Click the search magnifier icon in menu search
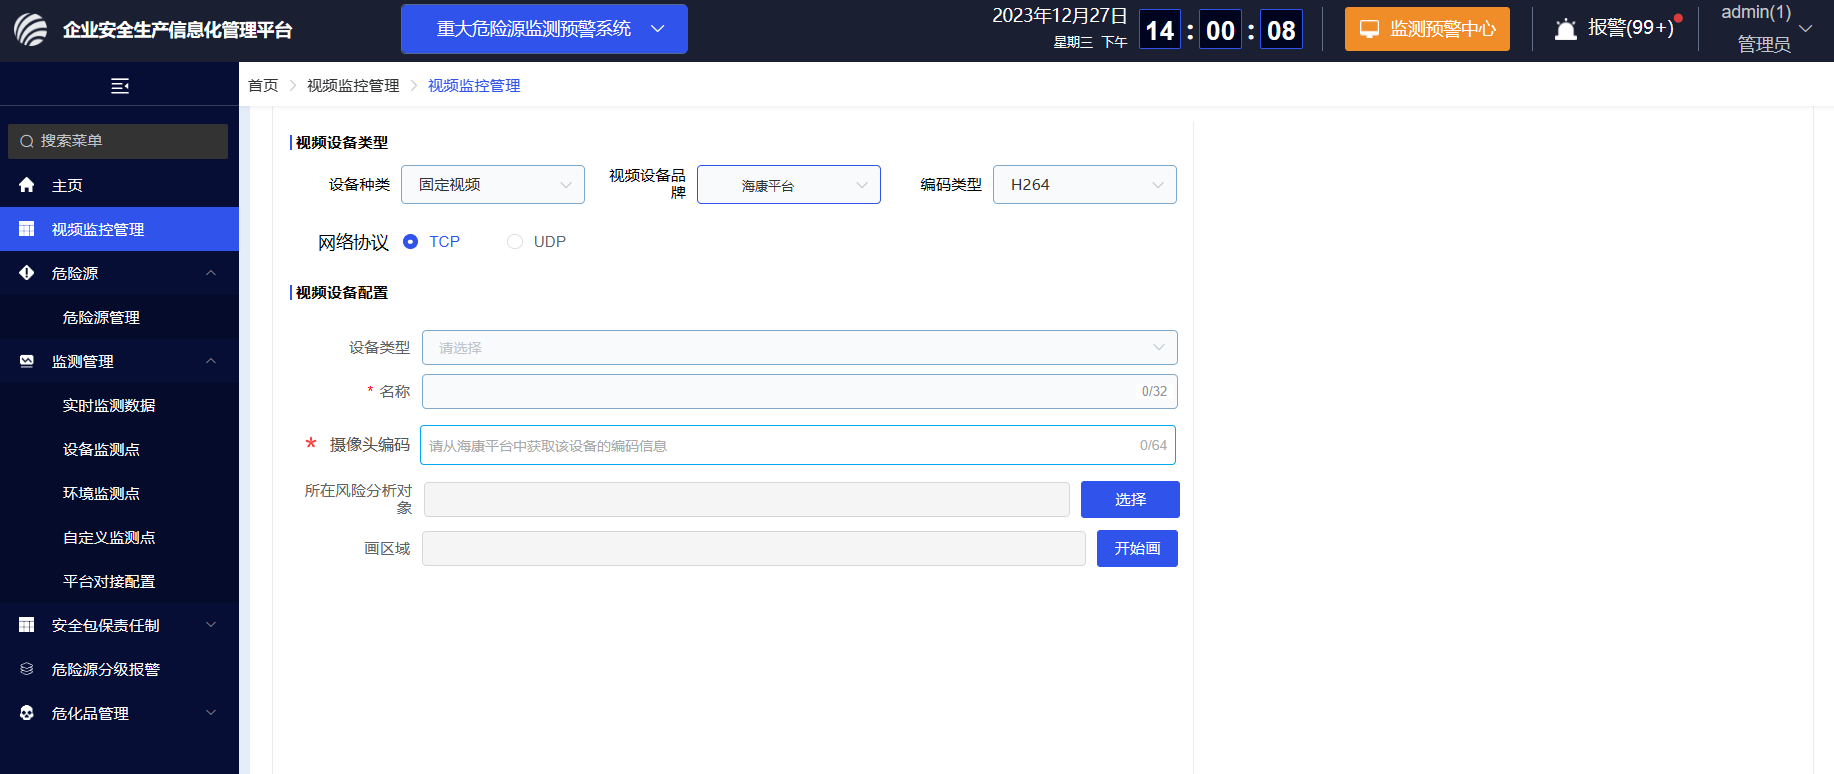 [27, 141]
